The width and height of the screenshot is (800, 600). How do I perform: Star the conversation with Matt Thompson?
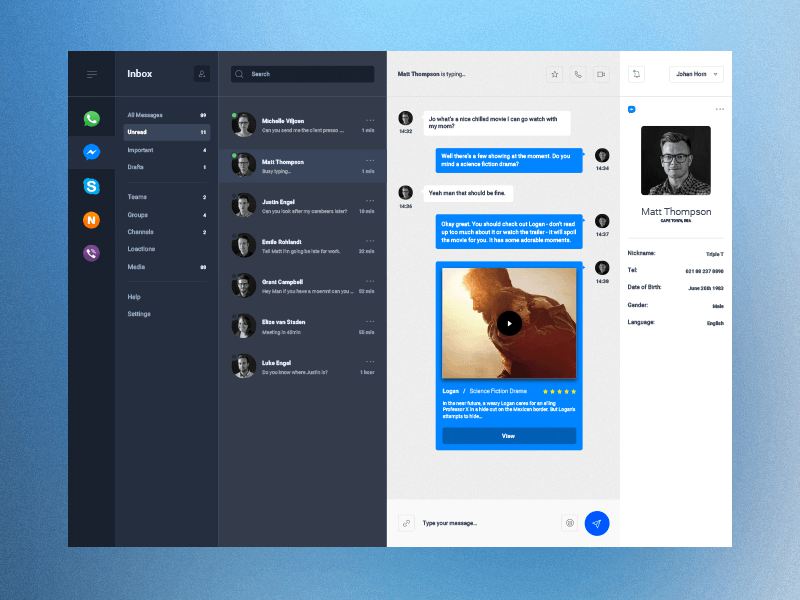point(555,74)
